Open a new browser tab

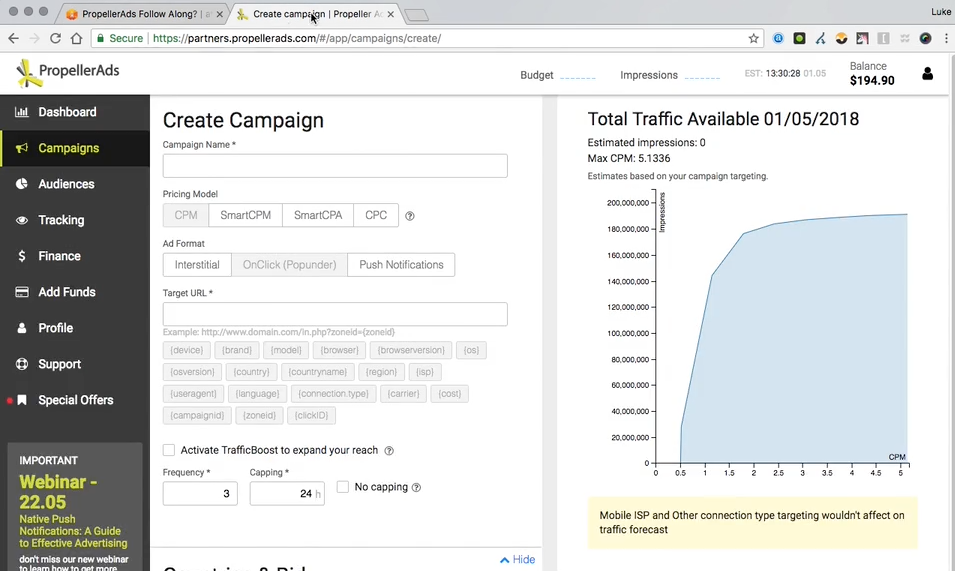(x=417, y=15)
